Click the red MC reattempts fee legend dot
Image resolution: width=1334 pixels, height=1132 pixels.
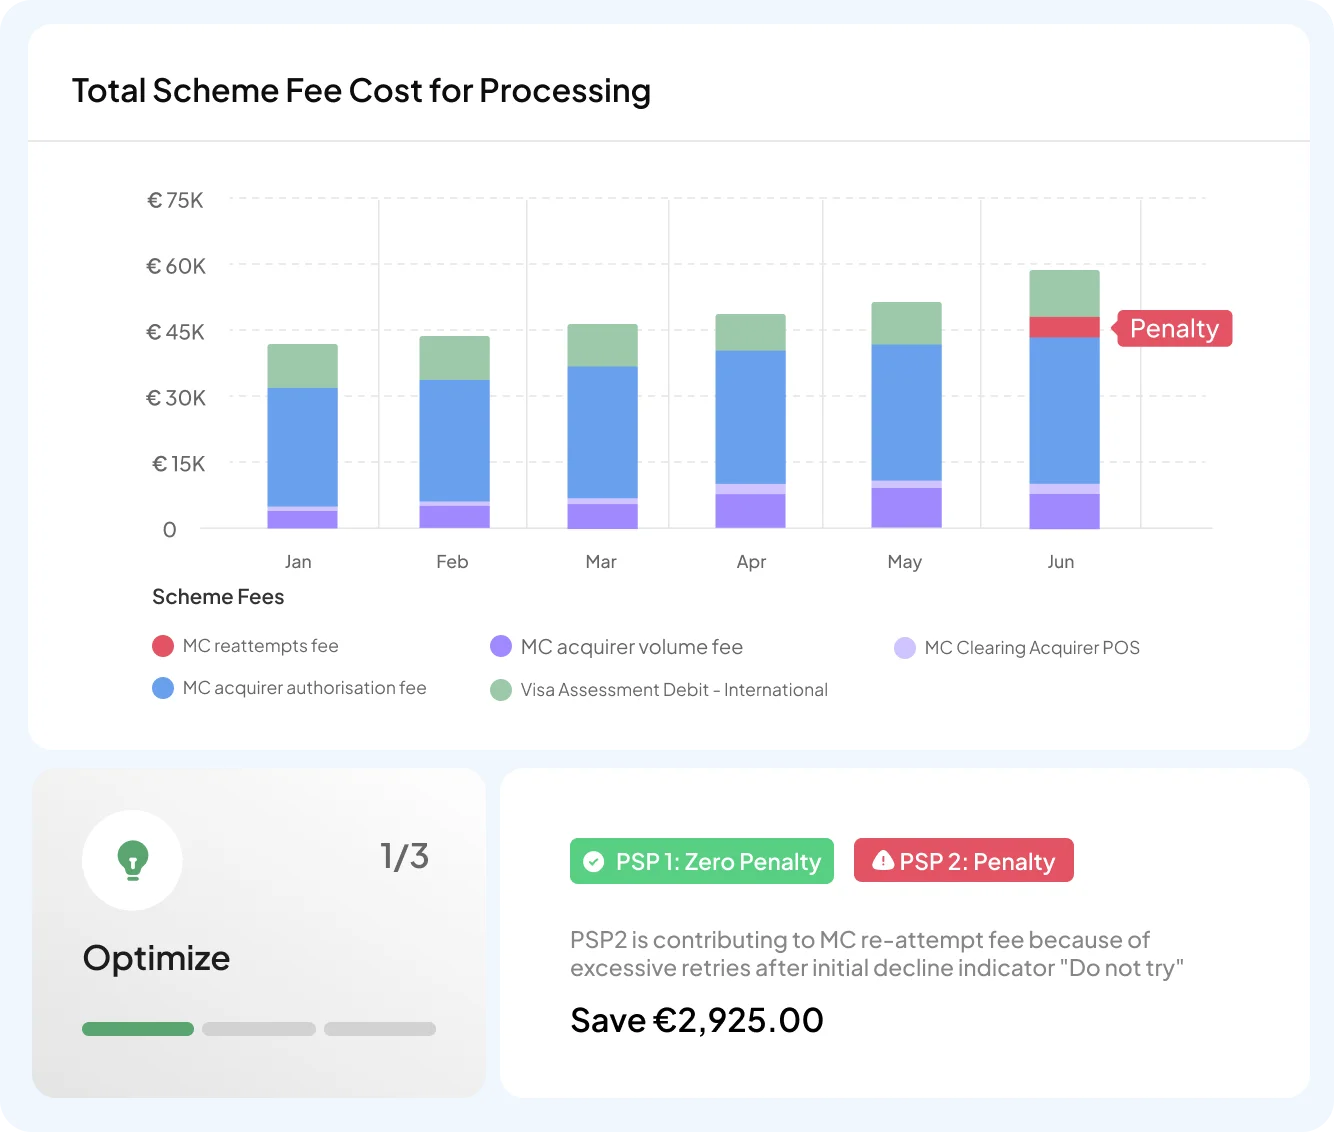point(163,646)
